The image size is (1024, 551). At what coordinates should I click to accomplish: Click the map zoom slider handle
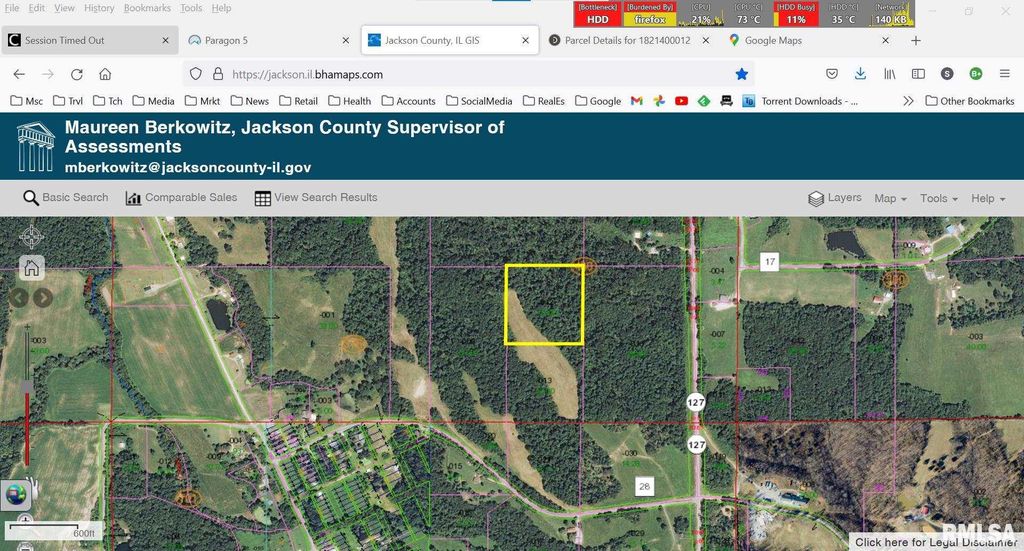pyautogui.click(x=27, y=386)
